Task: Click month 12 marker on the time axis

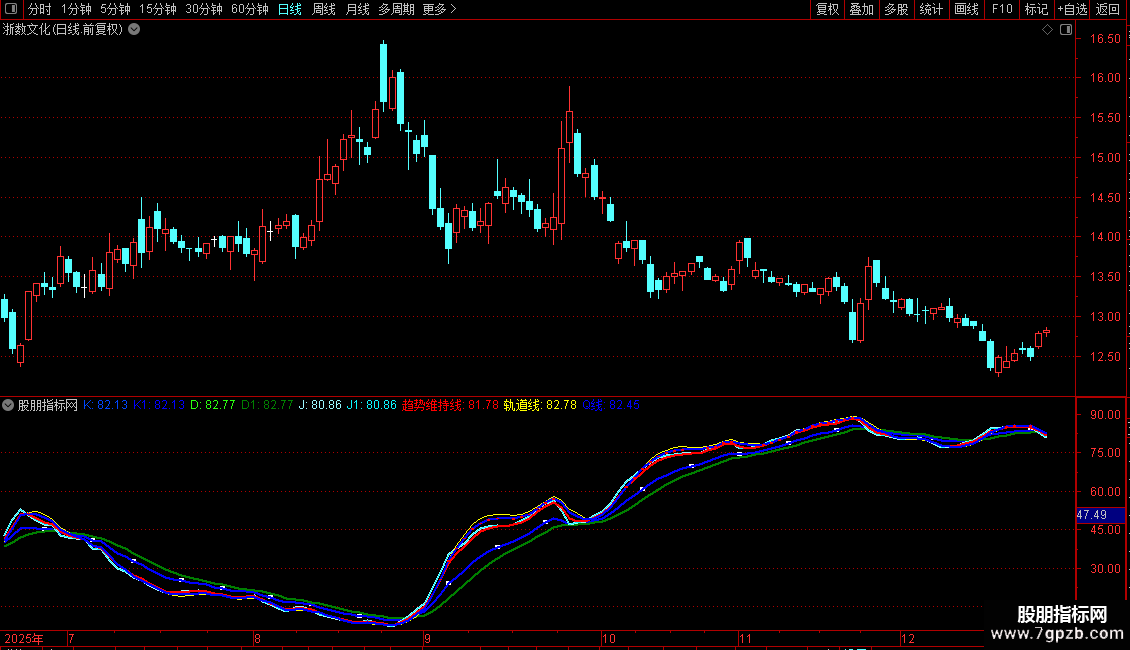Action: [x=907, y=638]
